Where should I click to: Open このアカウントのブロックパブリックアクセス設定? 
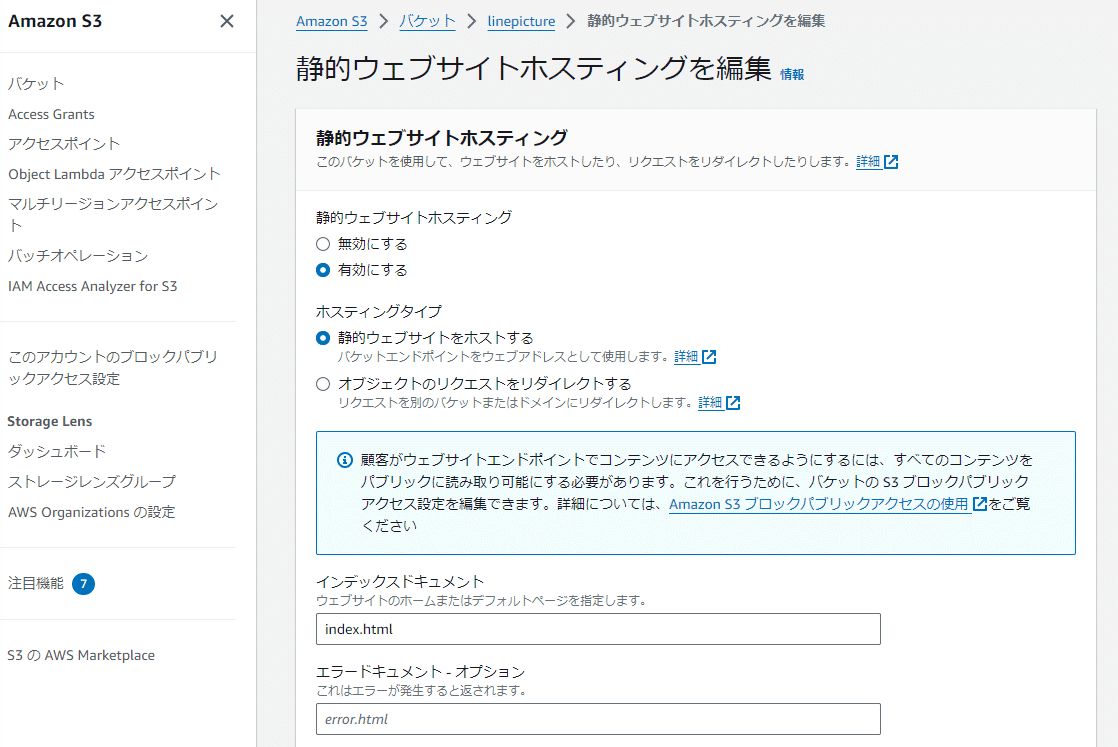(113, 368)
